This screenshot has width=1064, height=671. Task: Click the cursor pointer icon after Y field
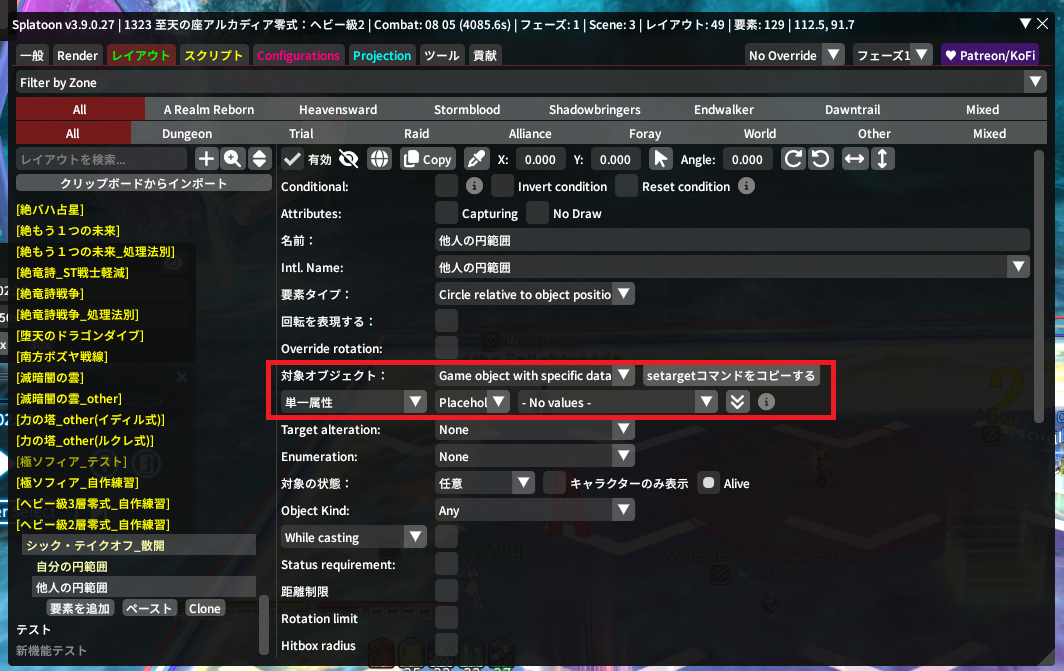[x=660, y=159]
